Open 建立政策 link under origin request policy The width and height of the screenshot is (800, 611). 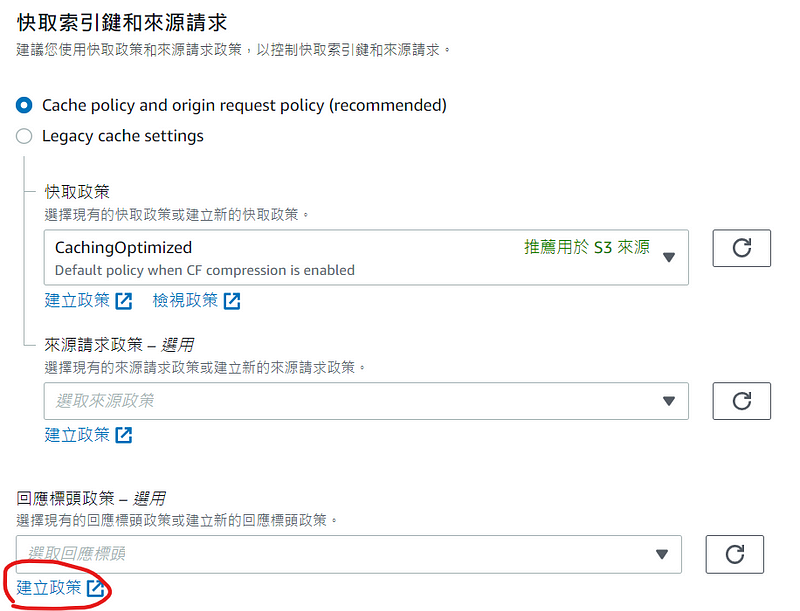[x=77, y=435]
